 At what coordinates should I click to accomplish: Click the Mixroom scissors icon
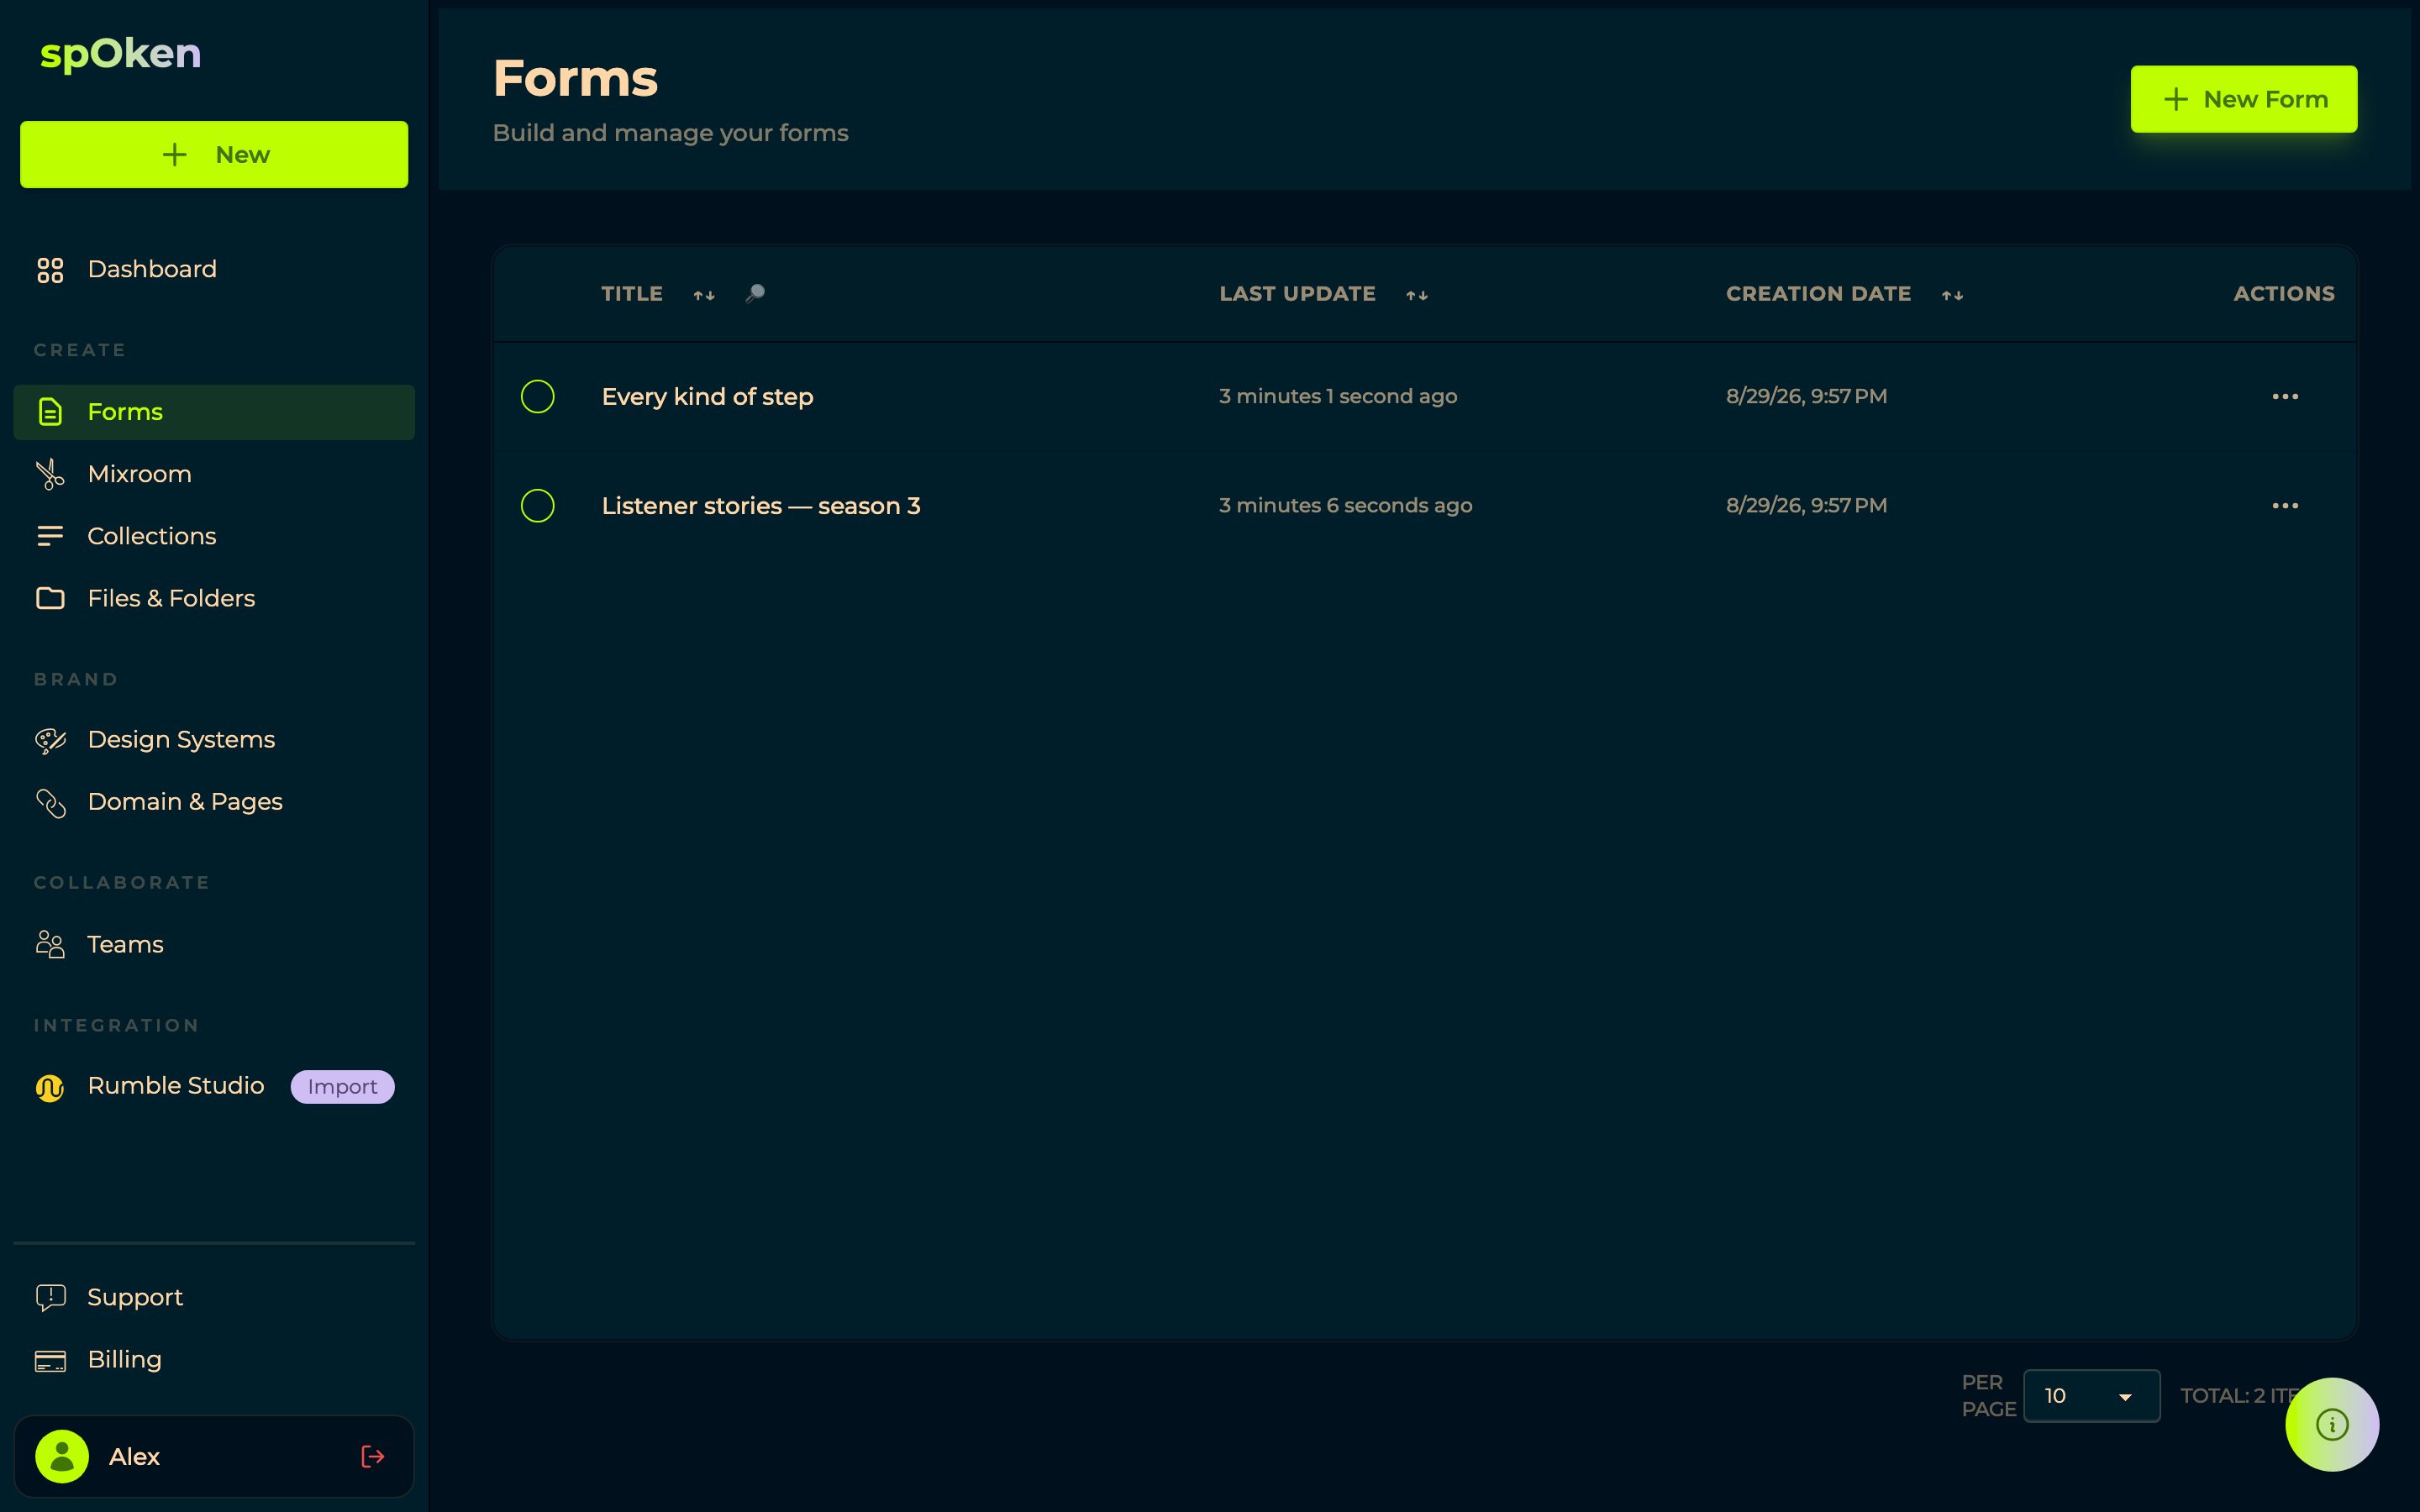pos(50,474)
